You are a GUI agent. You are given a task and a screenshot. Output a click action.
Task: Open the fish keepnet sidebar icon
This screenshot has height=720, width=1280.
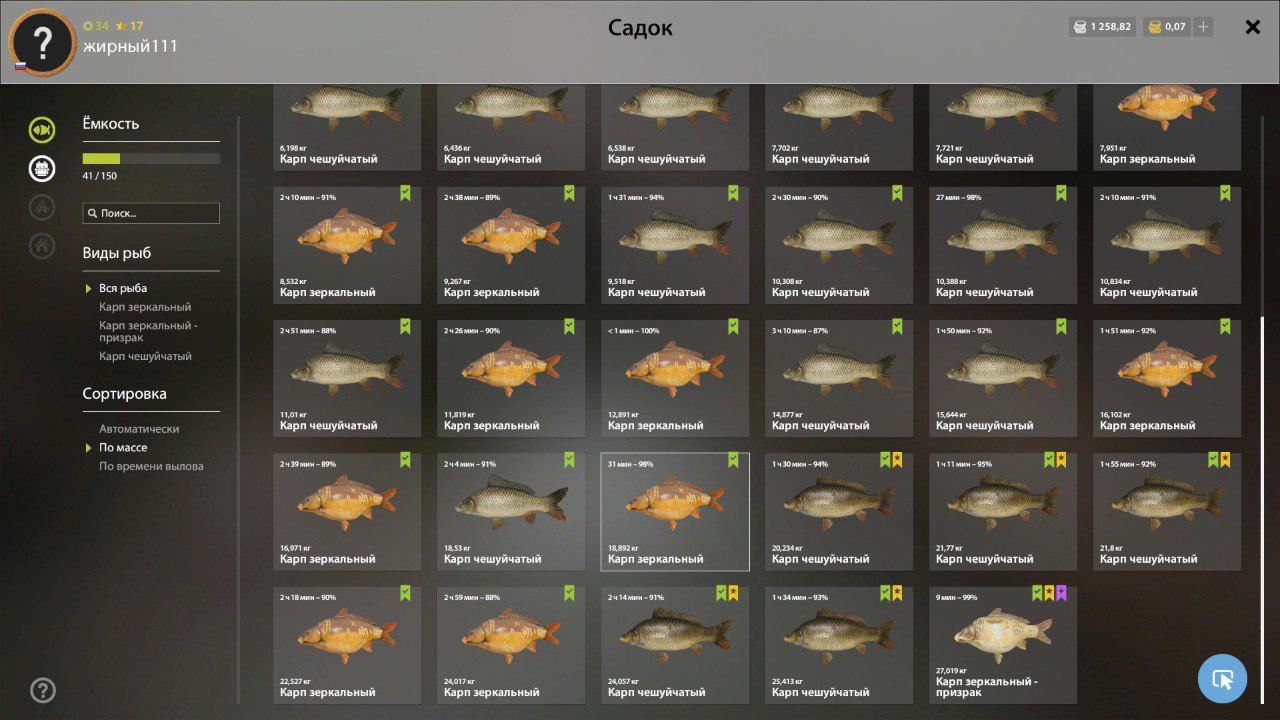[x=42, y=129]
